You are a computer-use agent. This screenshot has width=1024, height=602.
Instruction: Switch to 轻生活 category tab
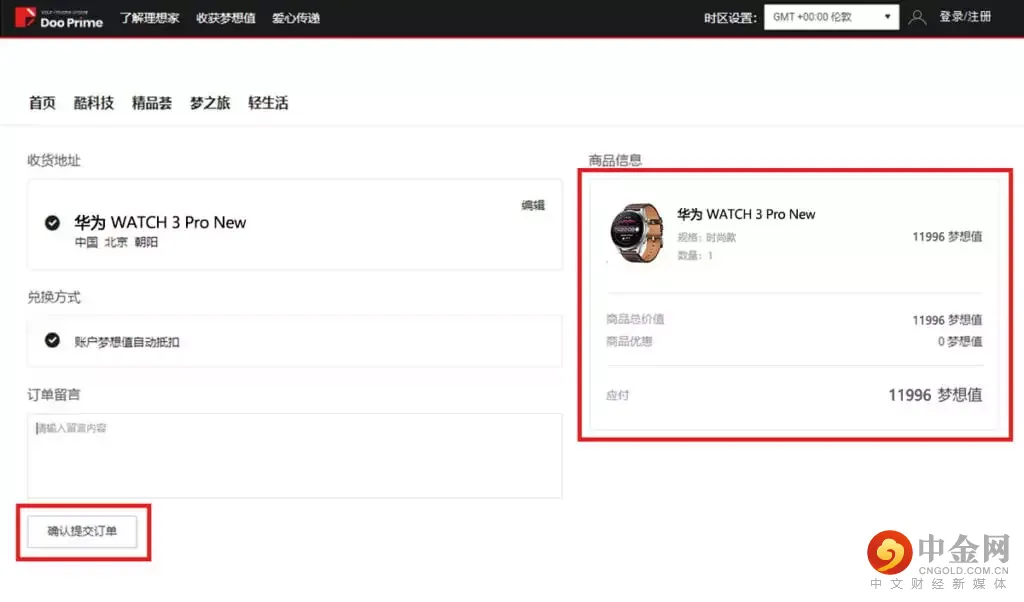click(268, 103)
